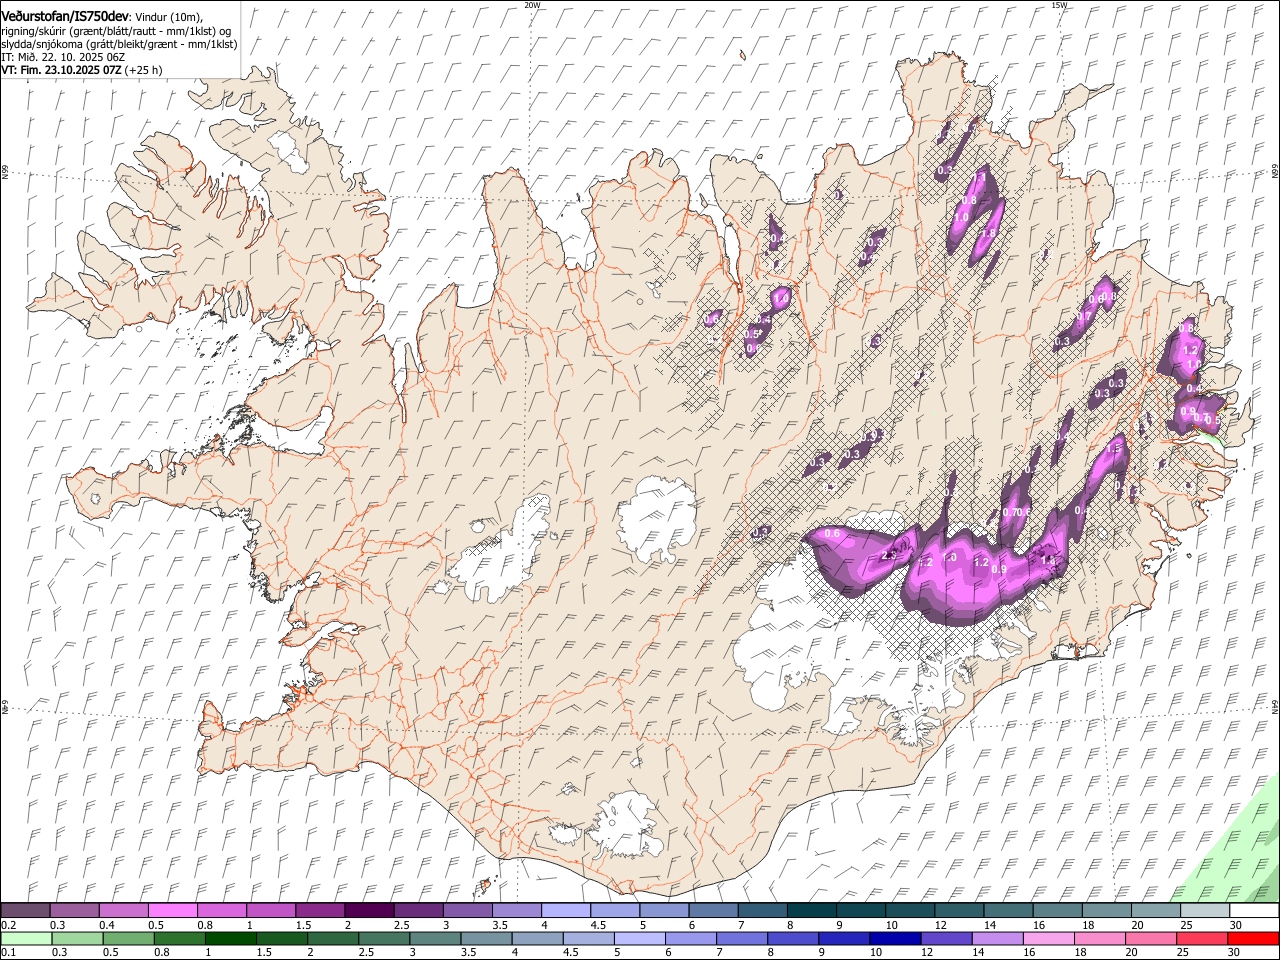1280x960 pixels.
Task: Pick the dark mauve 0.2 swatch in top legend row
Action: 25,910
